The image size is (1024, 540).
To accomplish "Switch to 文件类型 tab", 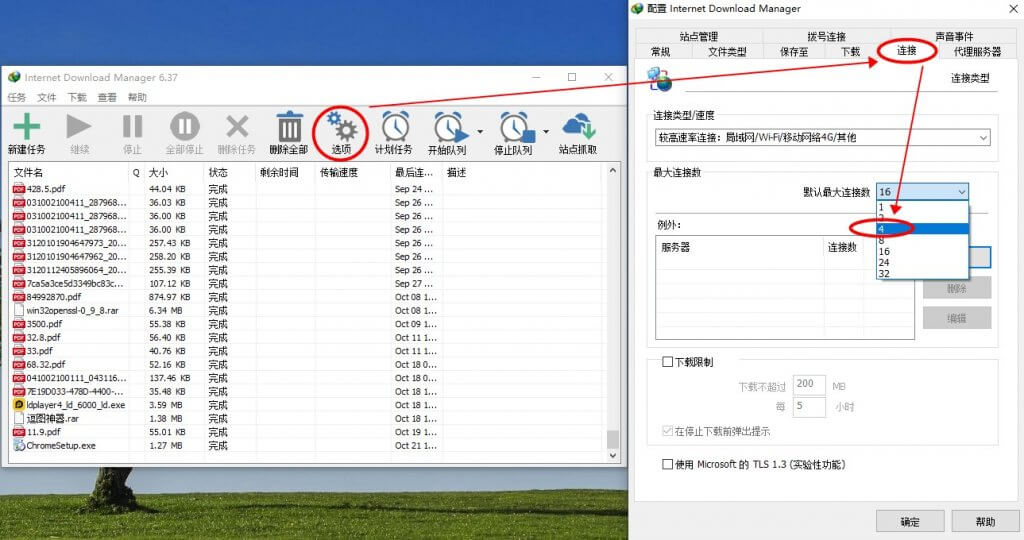I will pos(727,52).
